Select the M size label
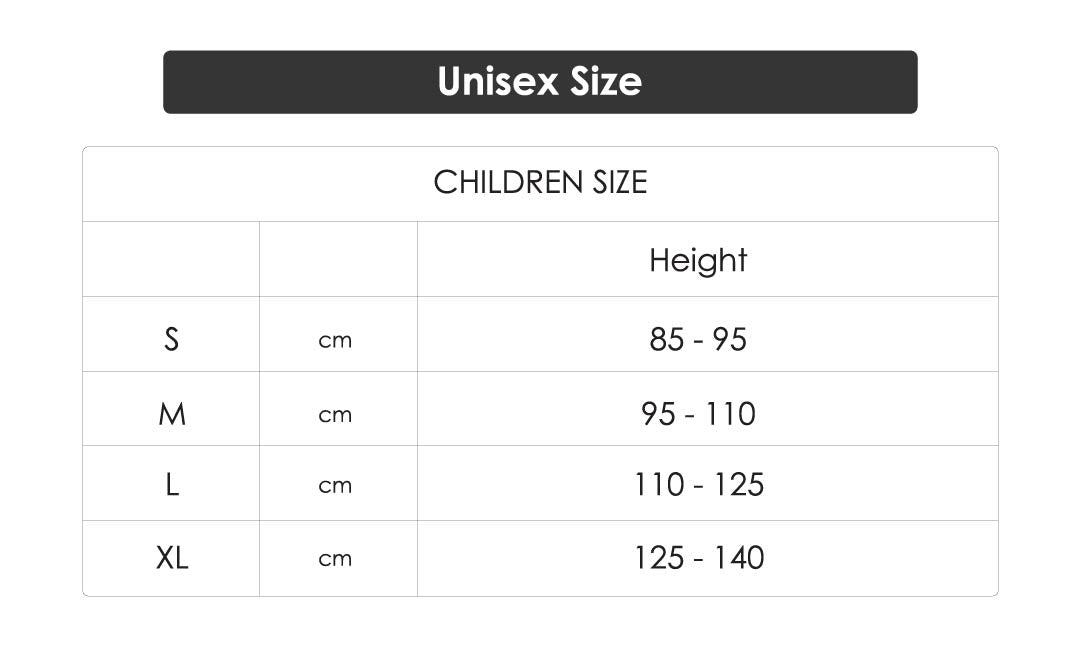This screenshot has height=670, width=1081. click(172, 413)
